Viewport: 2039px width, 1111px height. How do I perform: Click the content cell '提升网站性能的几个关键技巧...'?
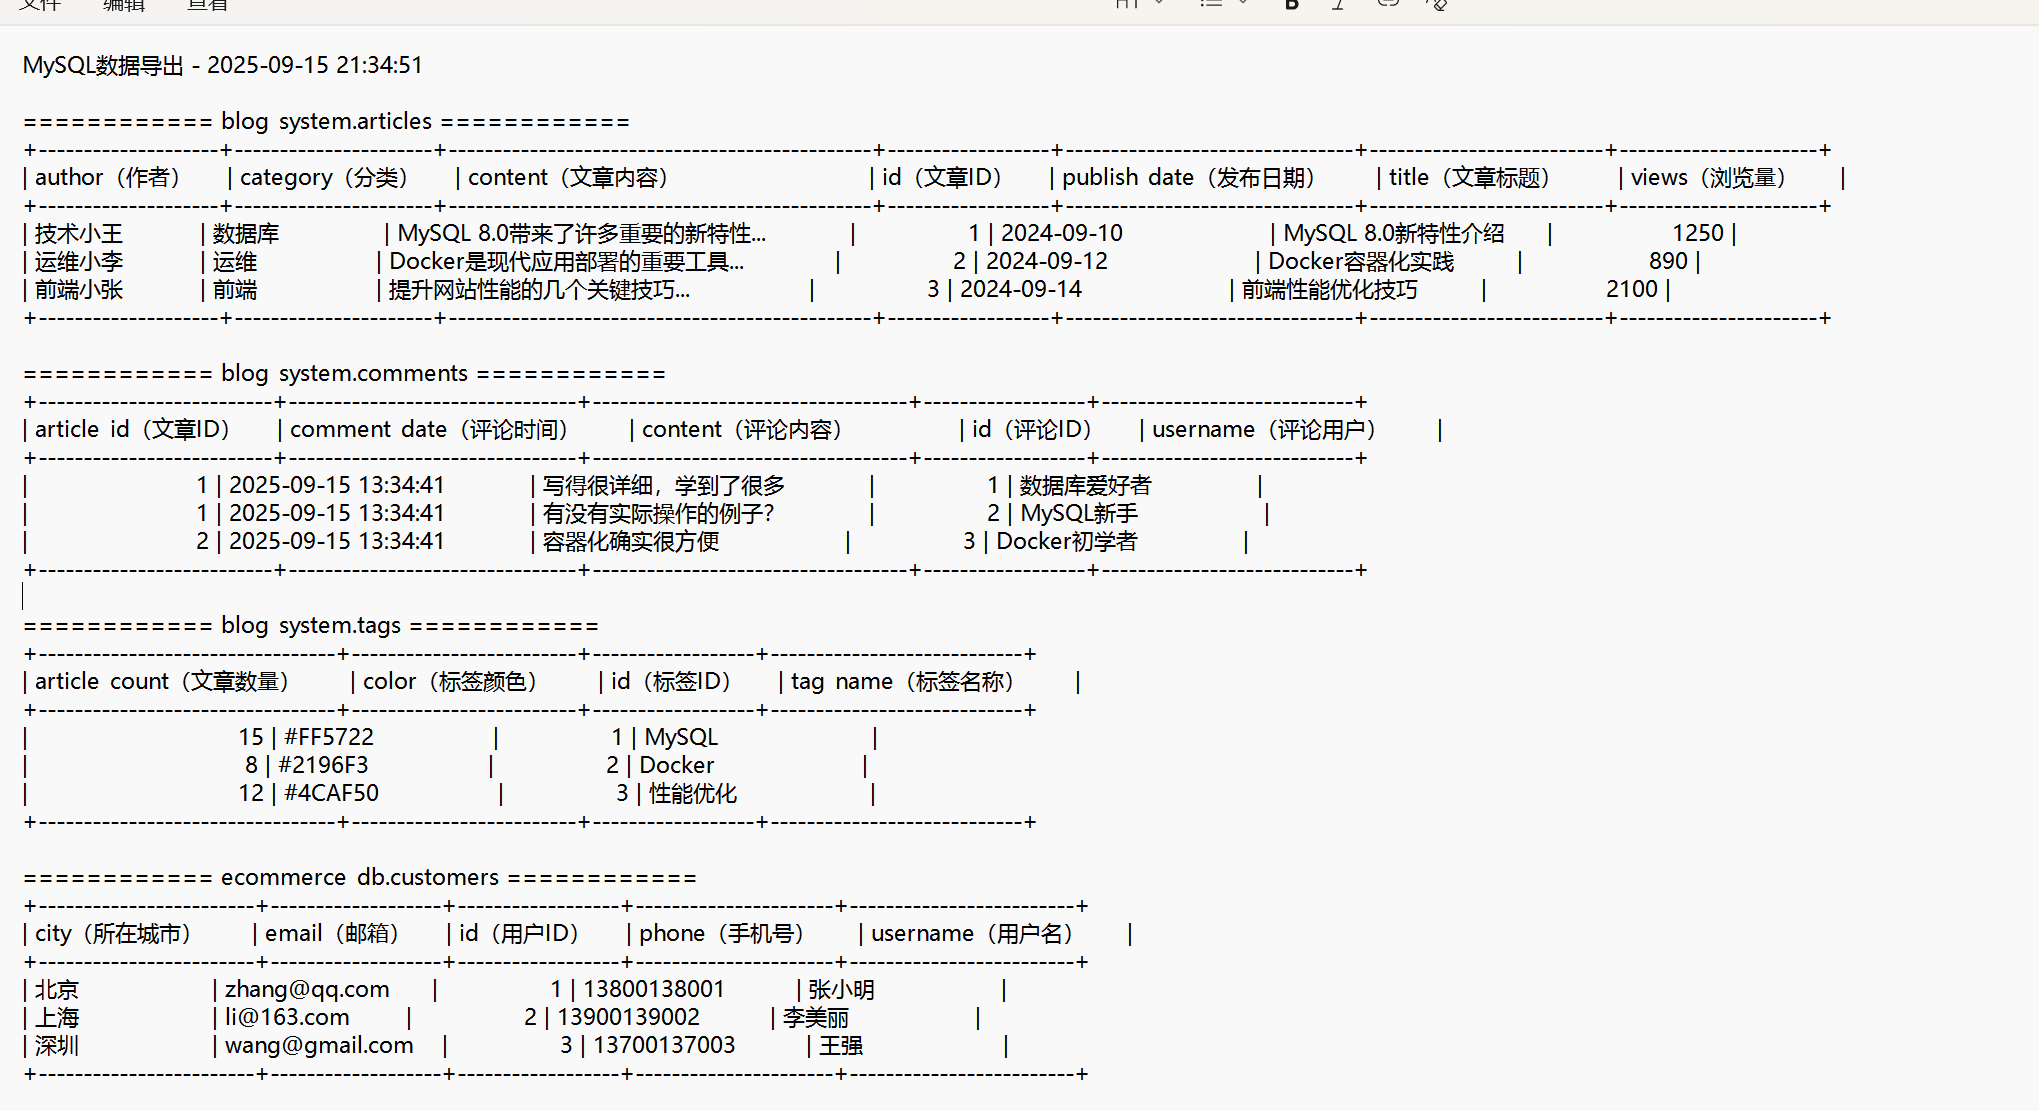click(x=539, y=289)
